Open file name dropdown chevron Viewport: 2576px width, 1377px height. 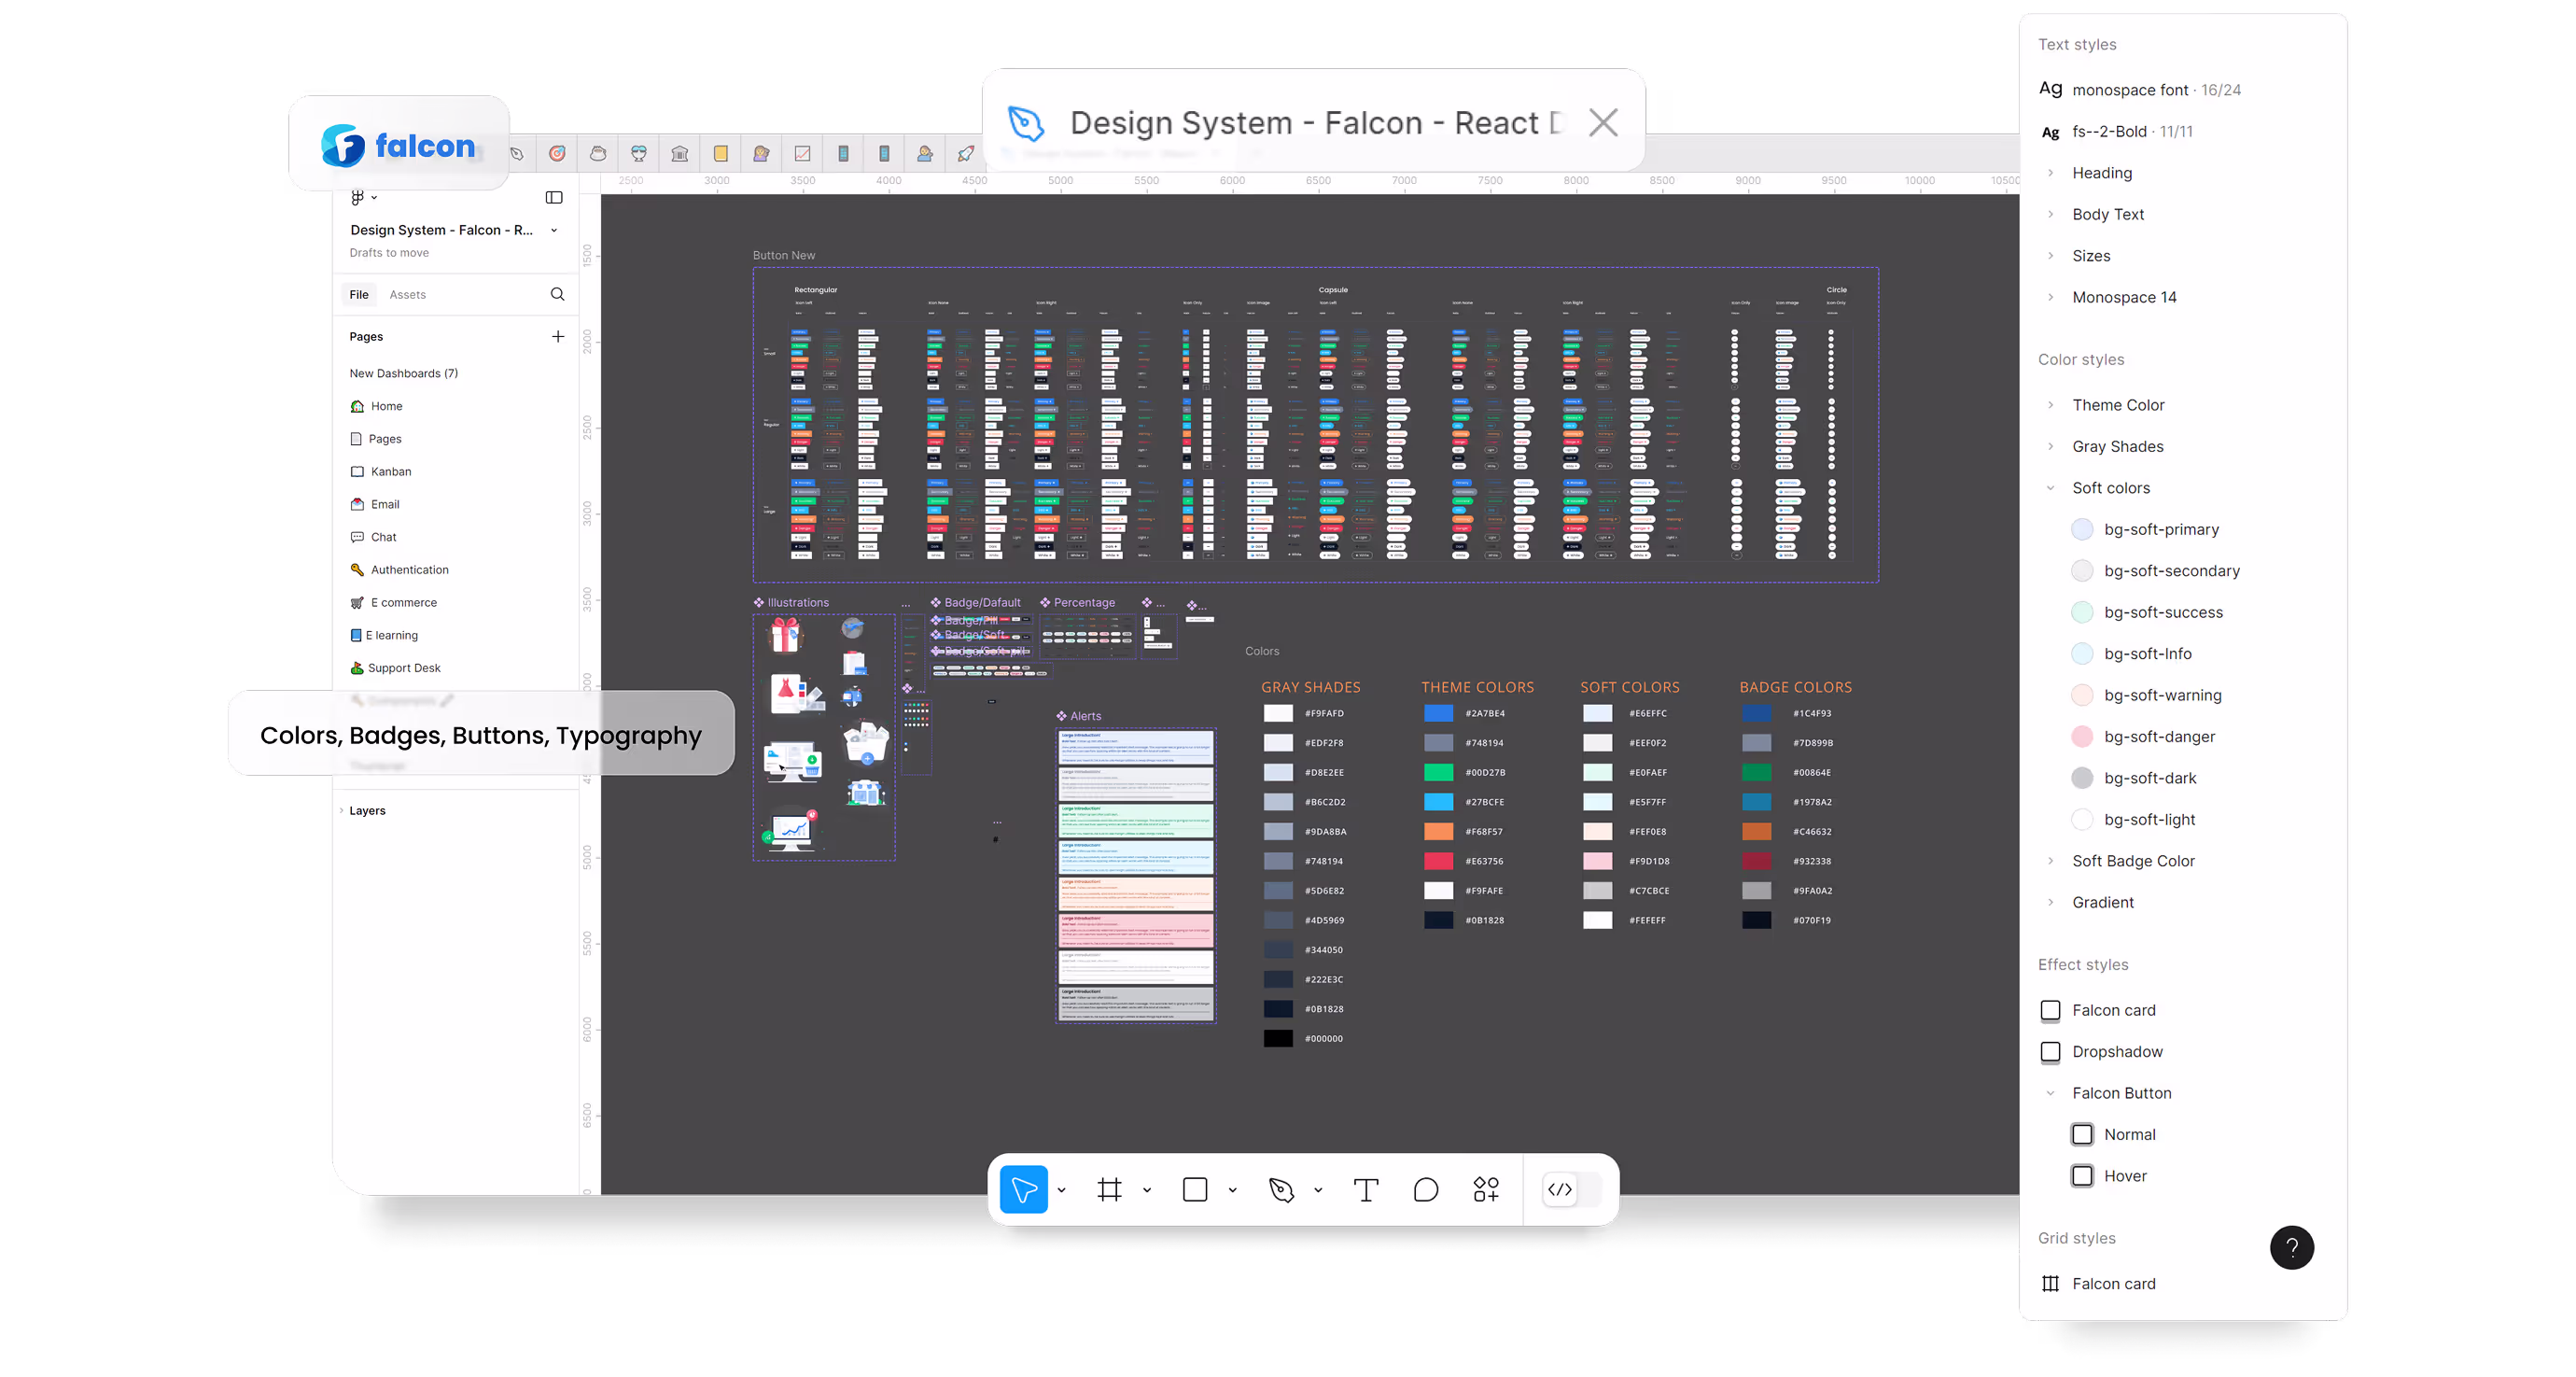pyautogui.click(x=554, y=230)
